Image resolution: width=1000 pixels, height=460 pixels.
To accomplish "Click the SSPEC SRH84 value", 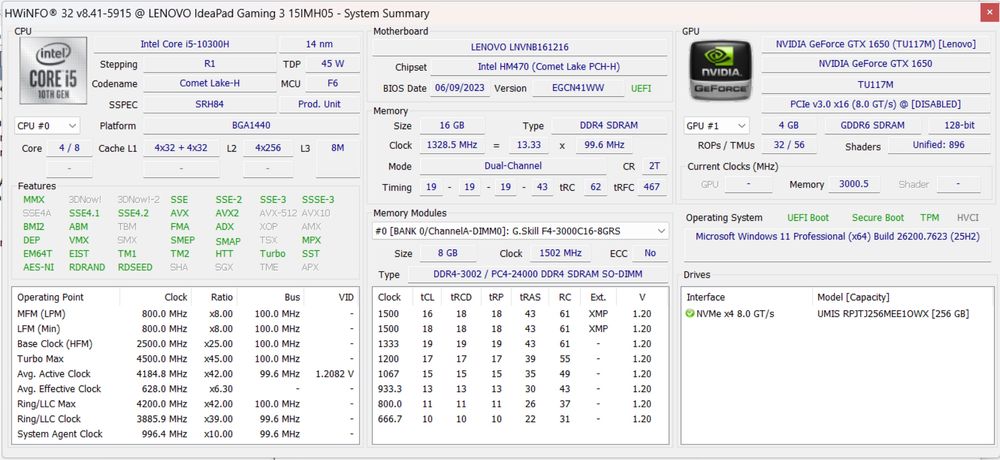I will (x=210, y=104).
